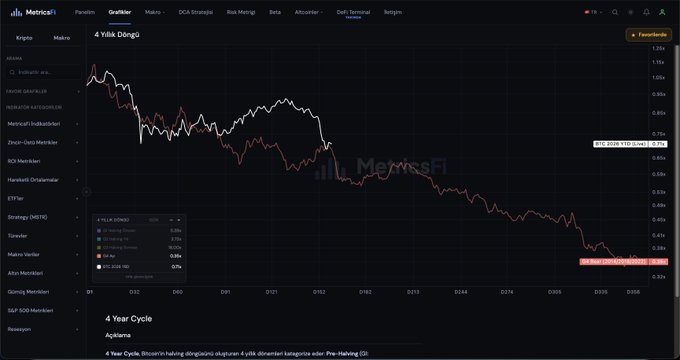The image size is (680, 360).
Task: Collapse the sidebar with the circular handle
Action: (x=87, y=192)
